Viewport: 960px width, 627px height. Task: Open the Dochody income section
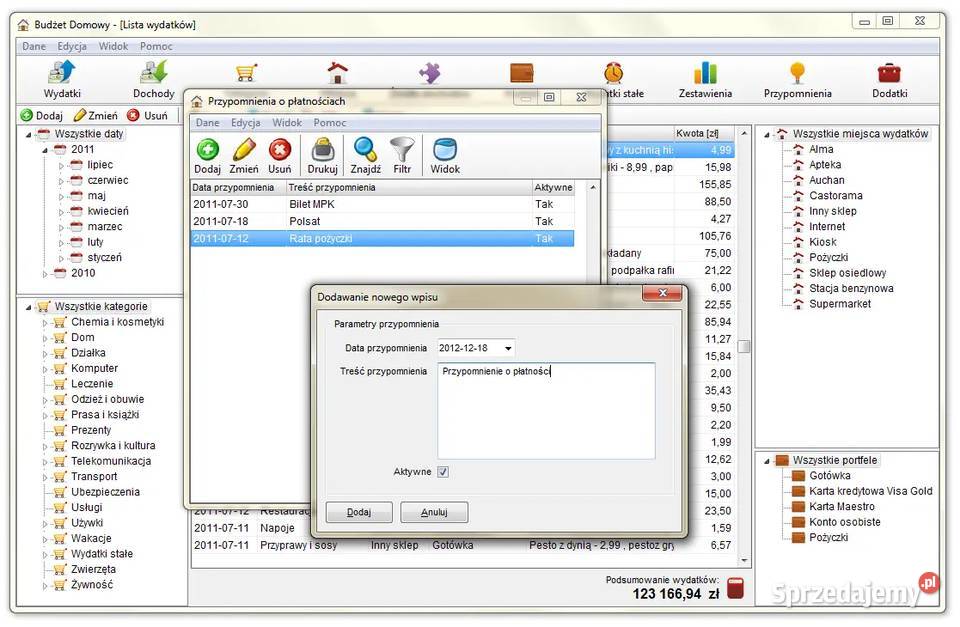(x=153, y=80)
